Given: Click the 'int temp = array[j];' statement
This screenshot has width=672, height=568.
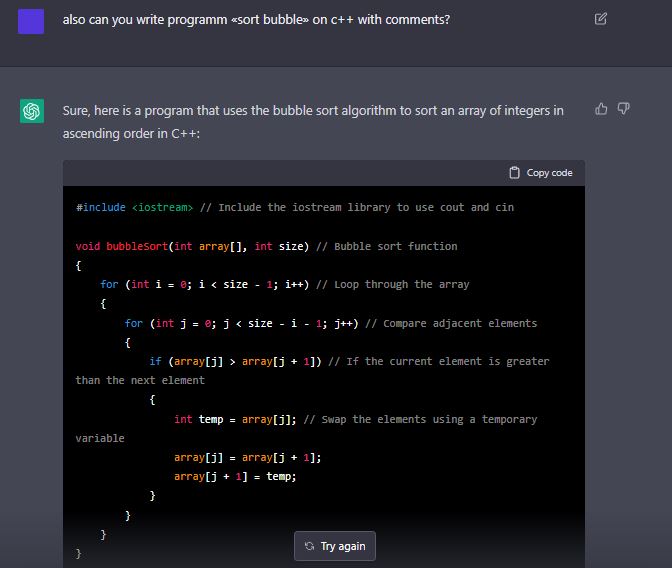Looking at the screenshot, I should (235, 419).
